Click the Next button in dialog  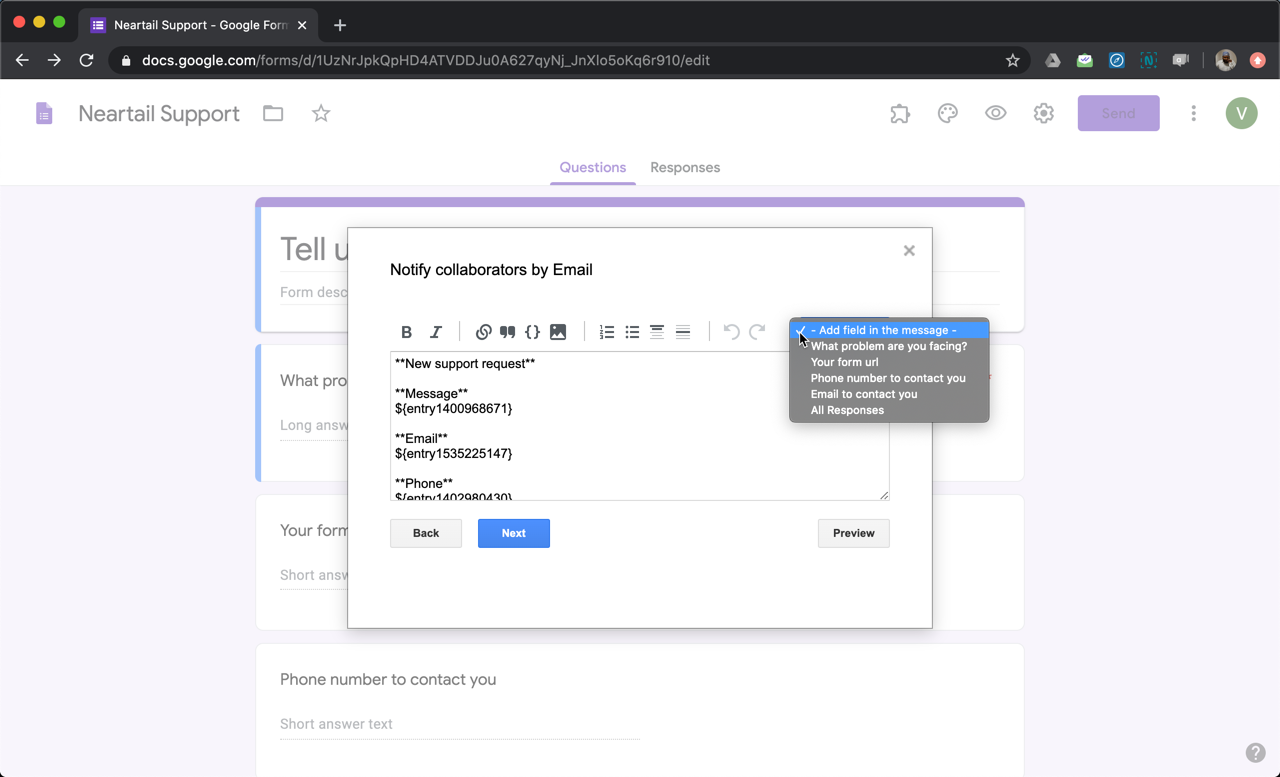coord(514,533)
